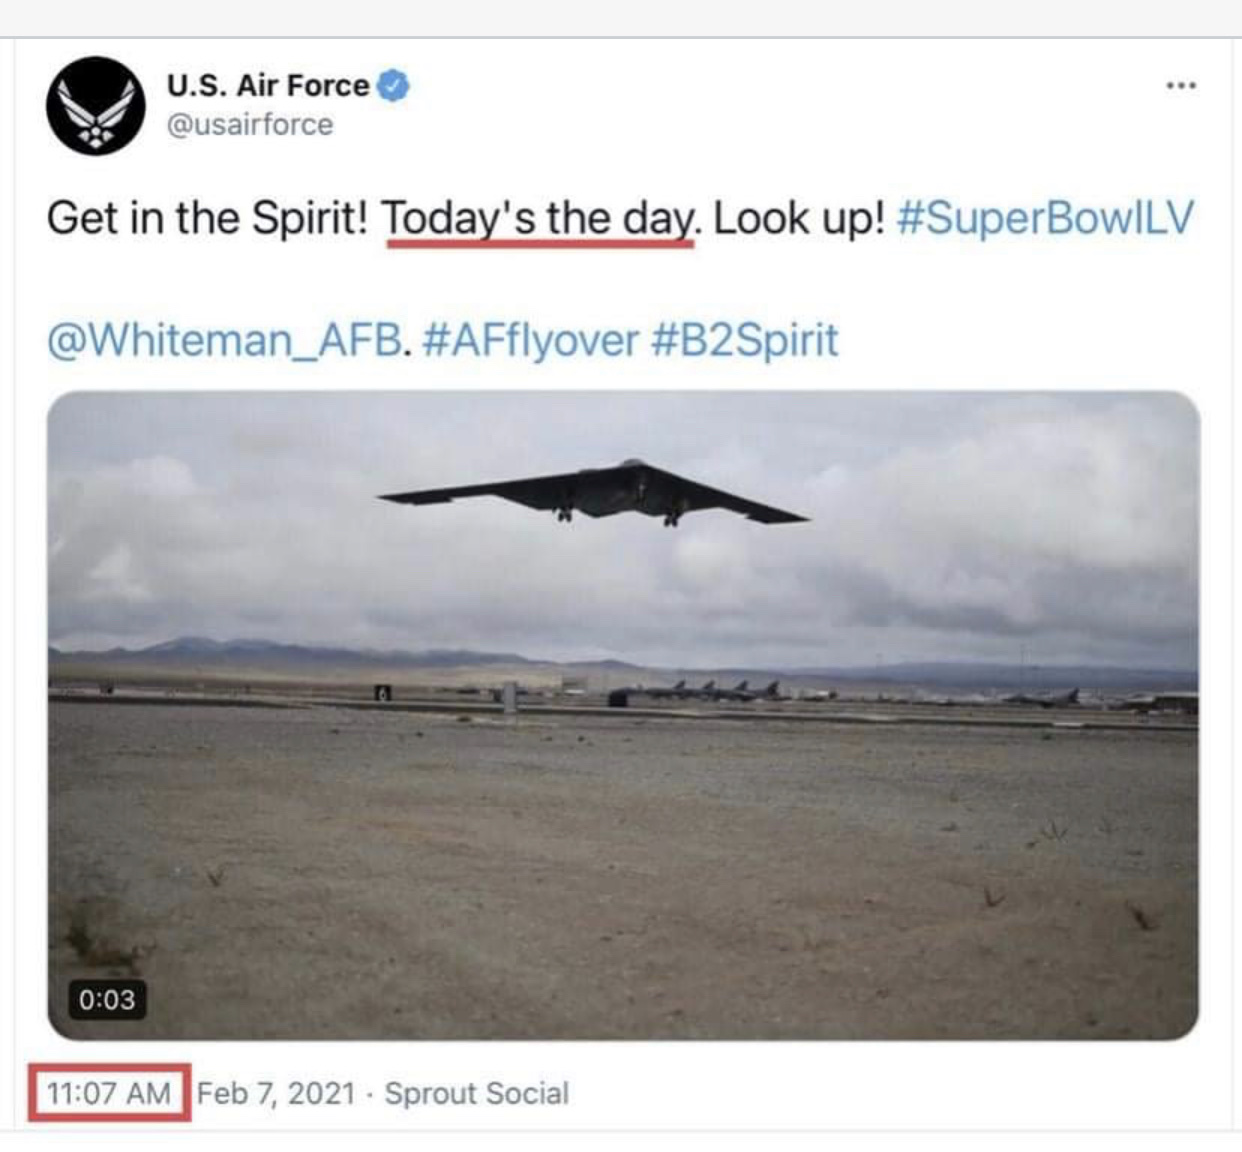Viewport: 1242px width, 1152px height.
Task: Play the B-2 bomber flyover video
Action: pyautogui.click(x=622, y=715)
